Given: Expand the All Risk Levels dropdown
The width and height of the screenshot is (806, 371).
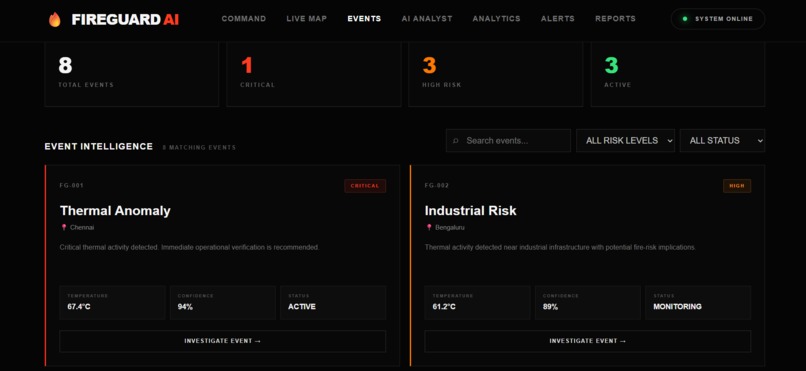Looking at the screenshot, I should coord(626,140).
